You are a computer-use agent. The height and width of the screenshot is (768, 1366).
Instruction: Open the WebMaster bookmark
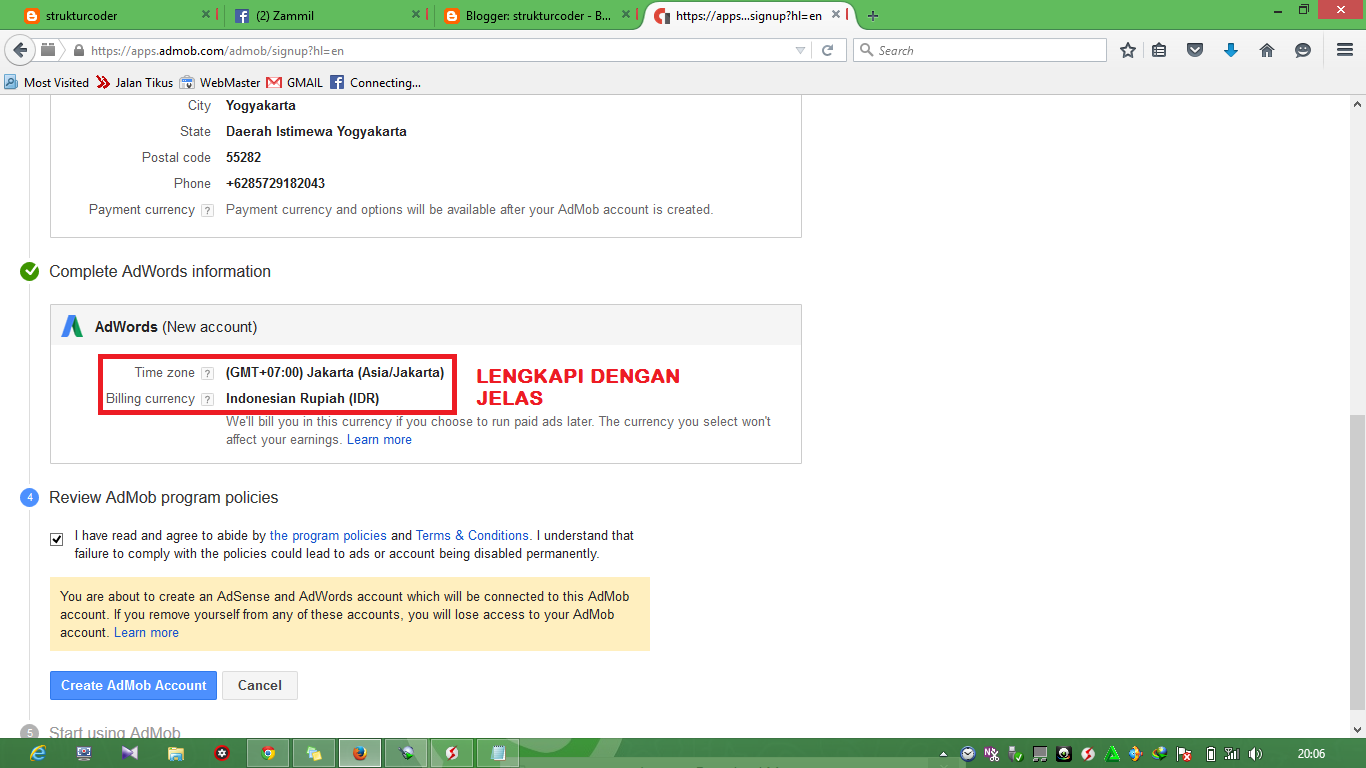[x=220, y=83]
